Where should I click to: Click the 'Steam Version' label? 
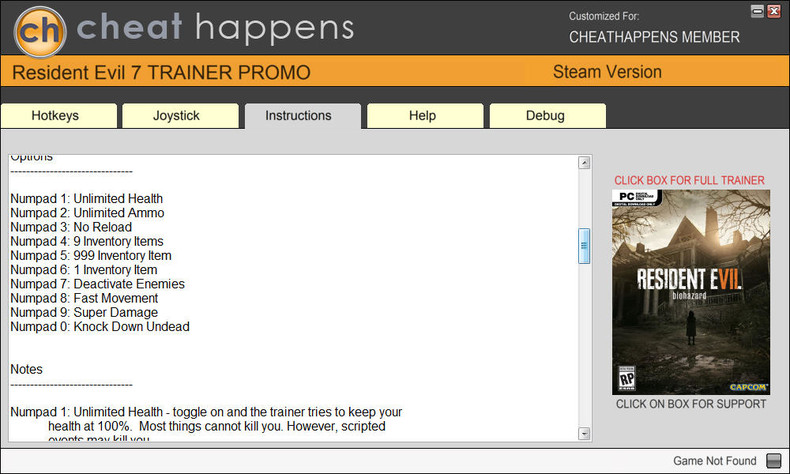point(607,72)
